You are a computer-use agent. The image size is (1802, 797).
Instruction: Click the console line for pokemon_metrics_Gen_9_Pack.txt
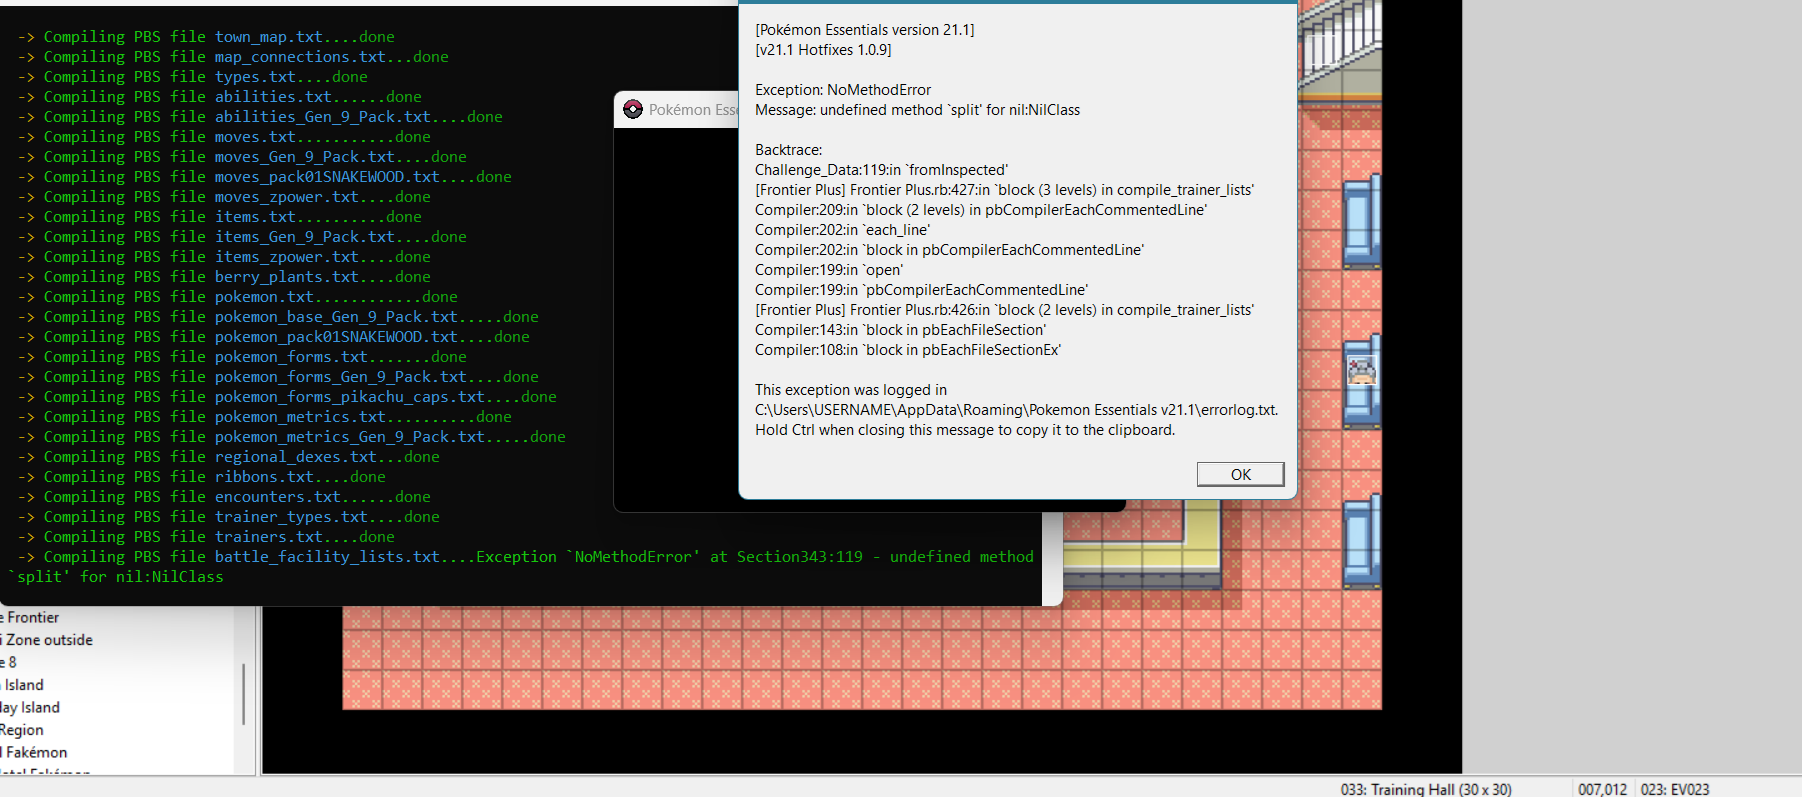pos(292,437)
